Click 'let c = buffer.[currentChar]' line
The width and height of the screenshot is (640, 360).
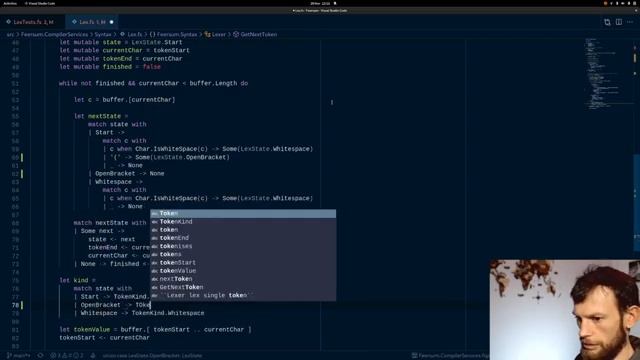(124, 100)
